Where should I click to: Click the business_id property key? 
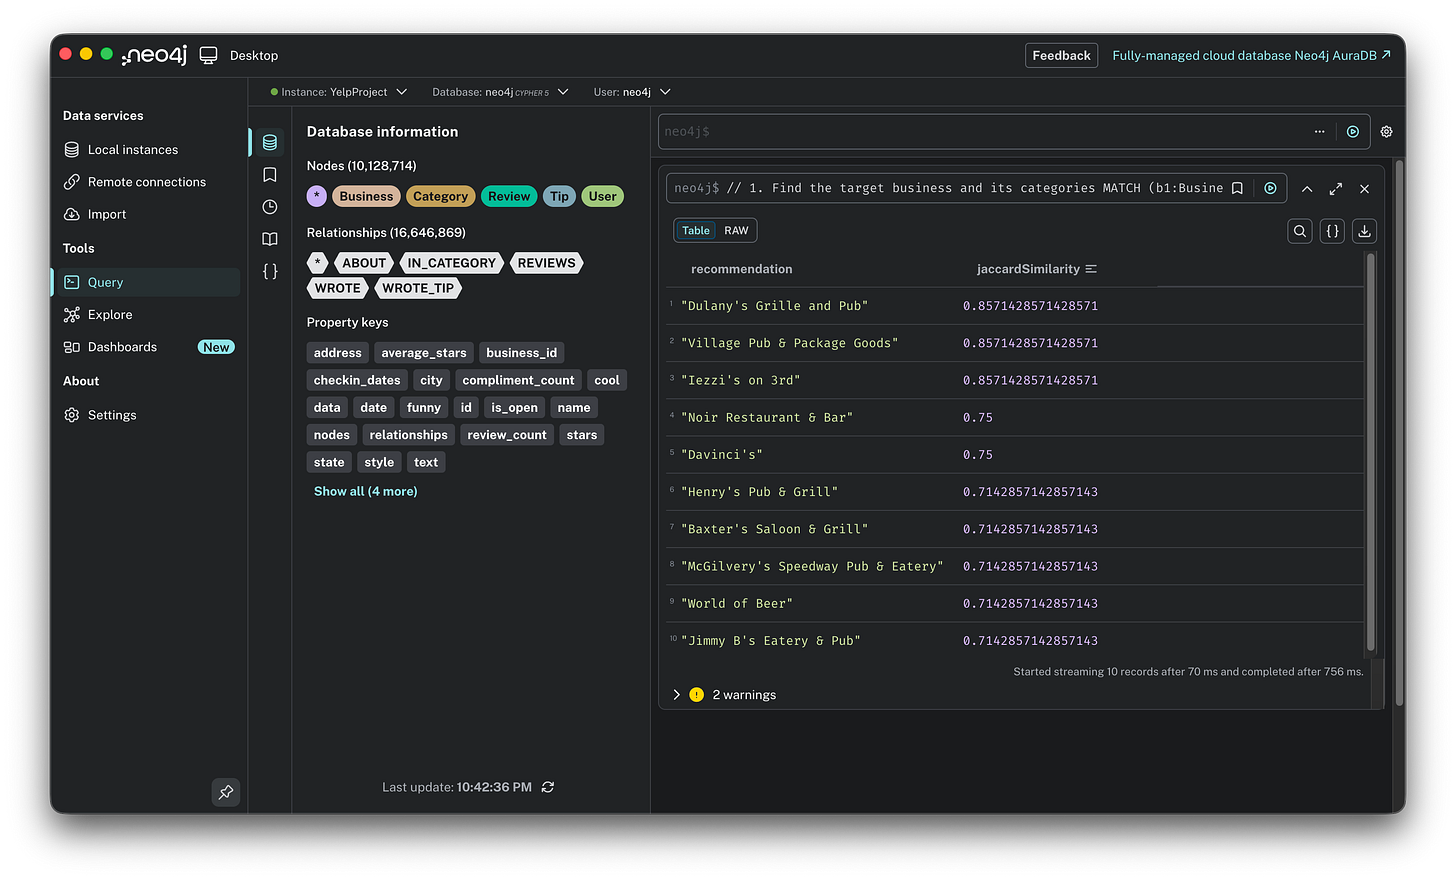[x=521, y=353]
